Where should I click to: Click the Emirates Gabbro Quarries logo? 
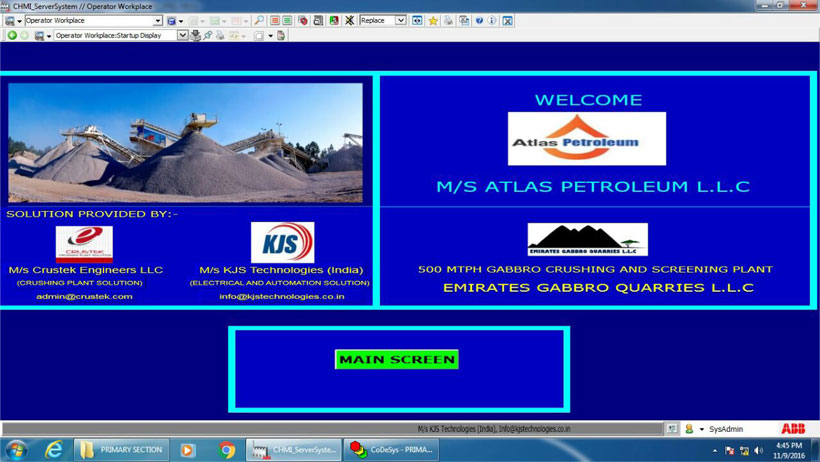point(588,240)
